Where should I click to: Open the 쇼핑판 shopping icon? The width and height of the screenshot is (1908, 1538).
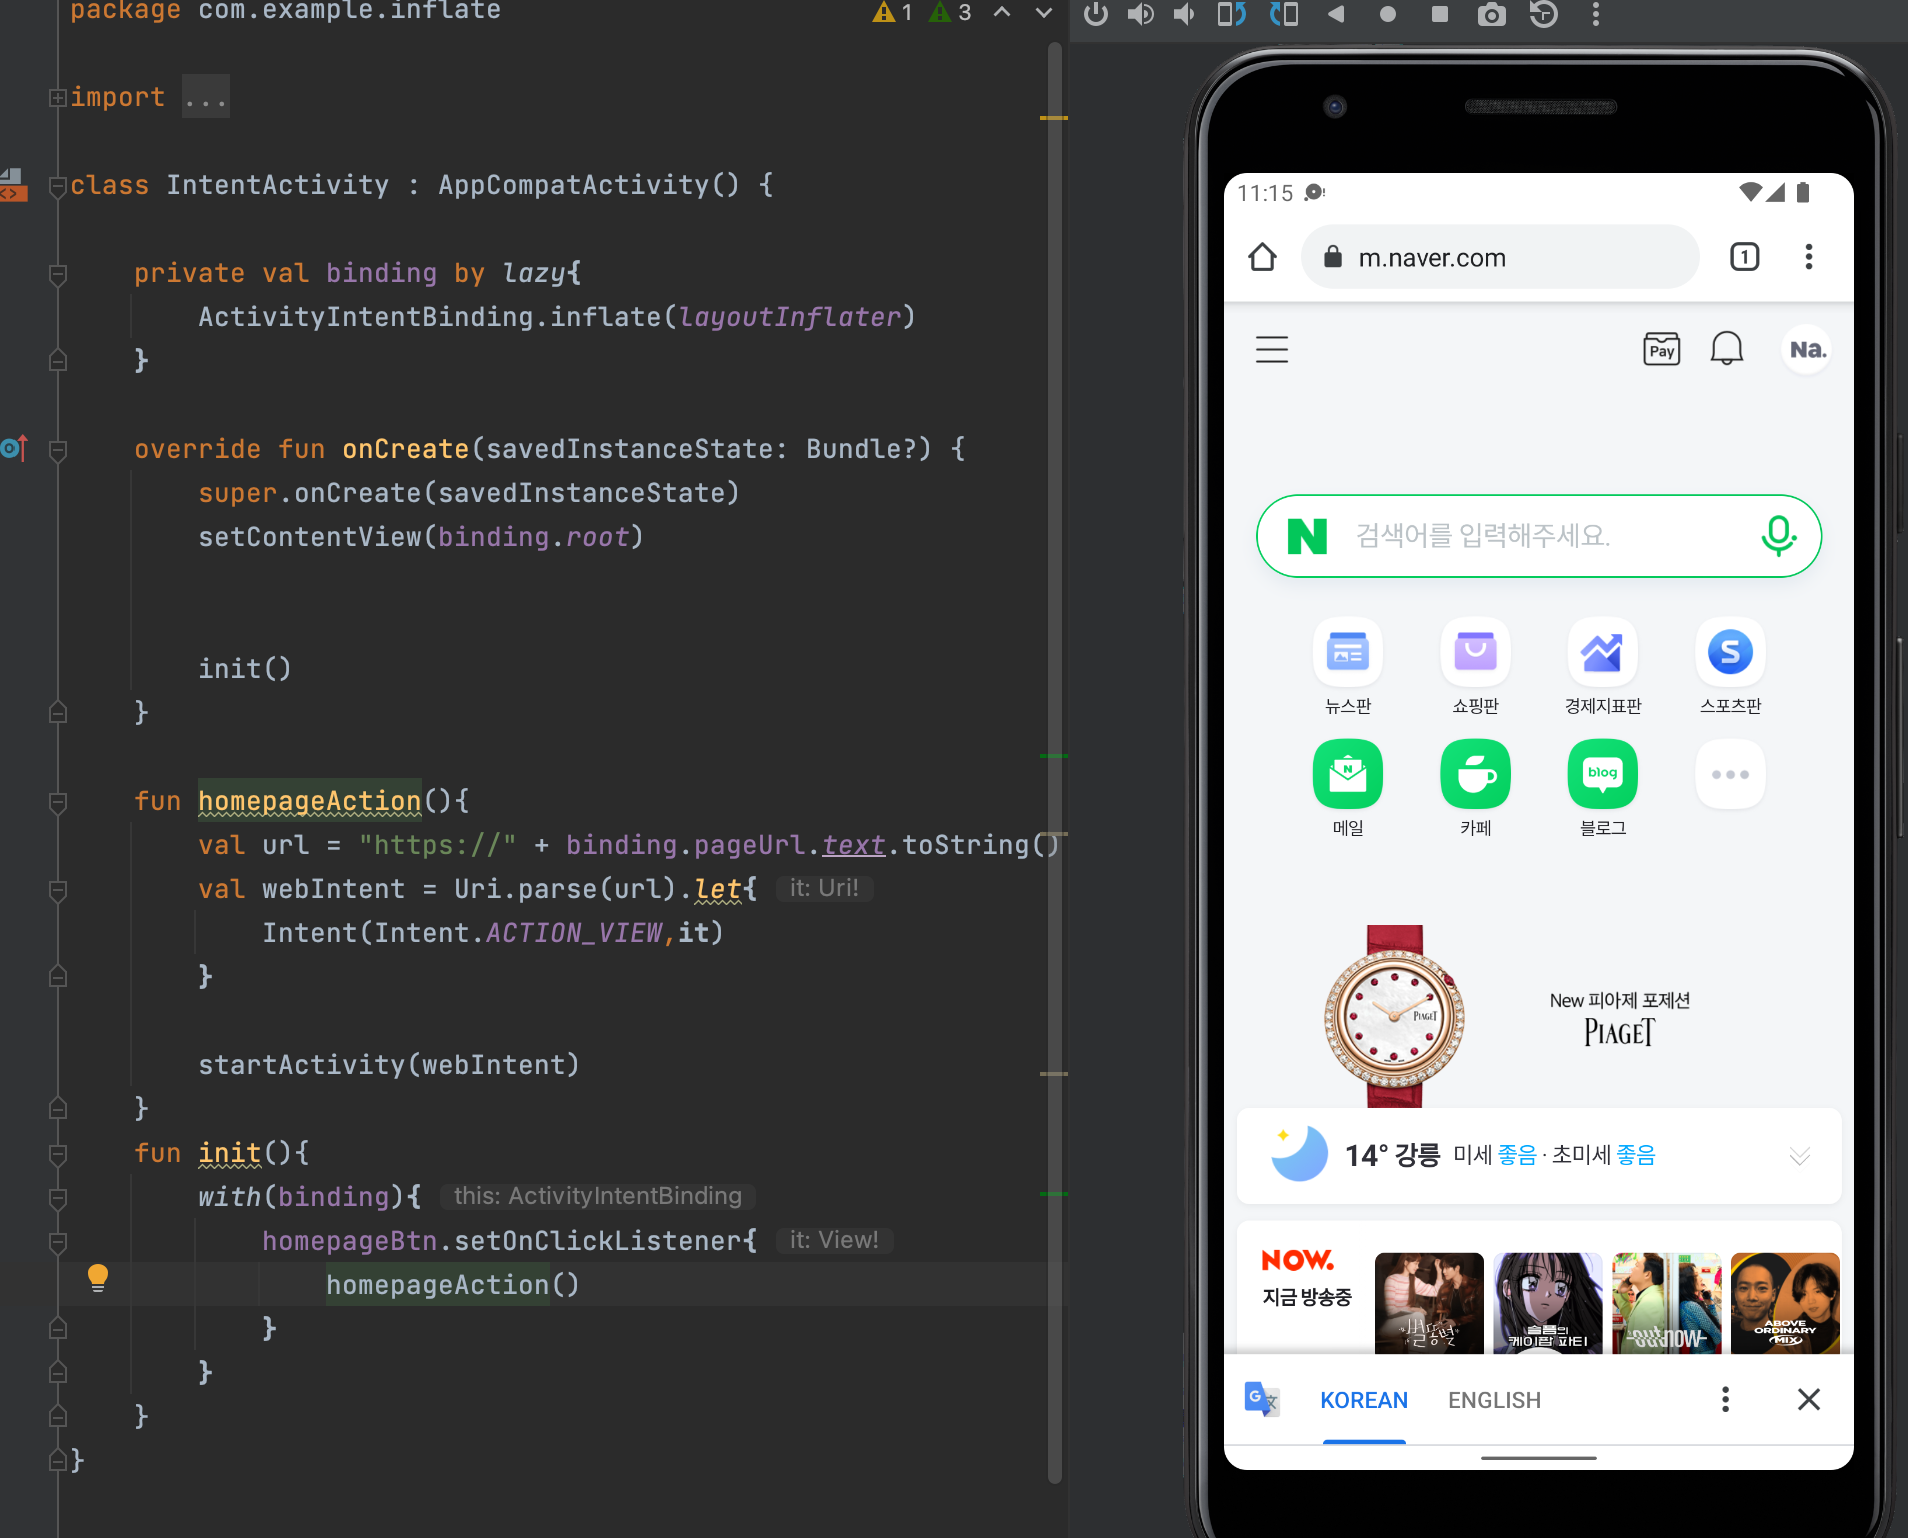1476,652
